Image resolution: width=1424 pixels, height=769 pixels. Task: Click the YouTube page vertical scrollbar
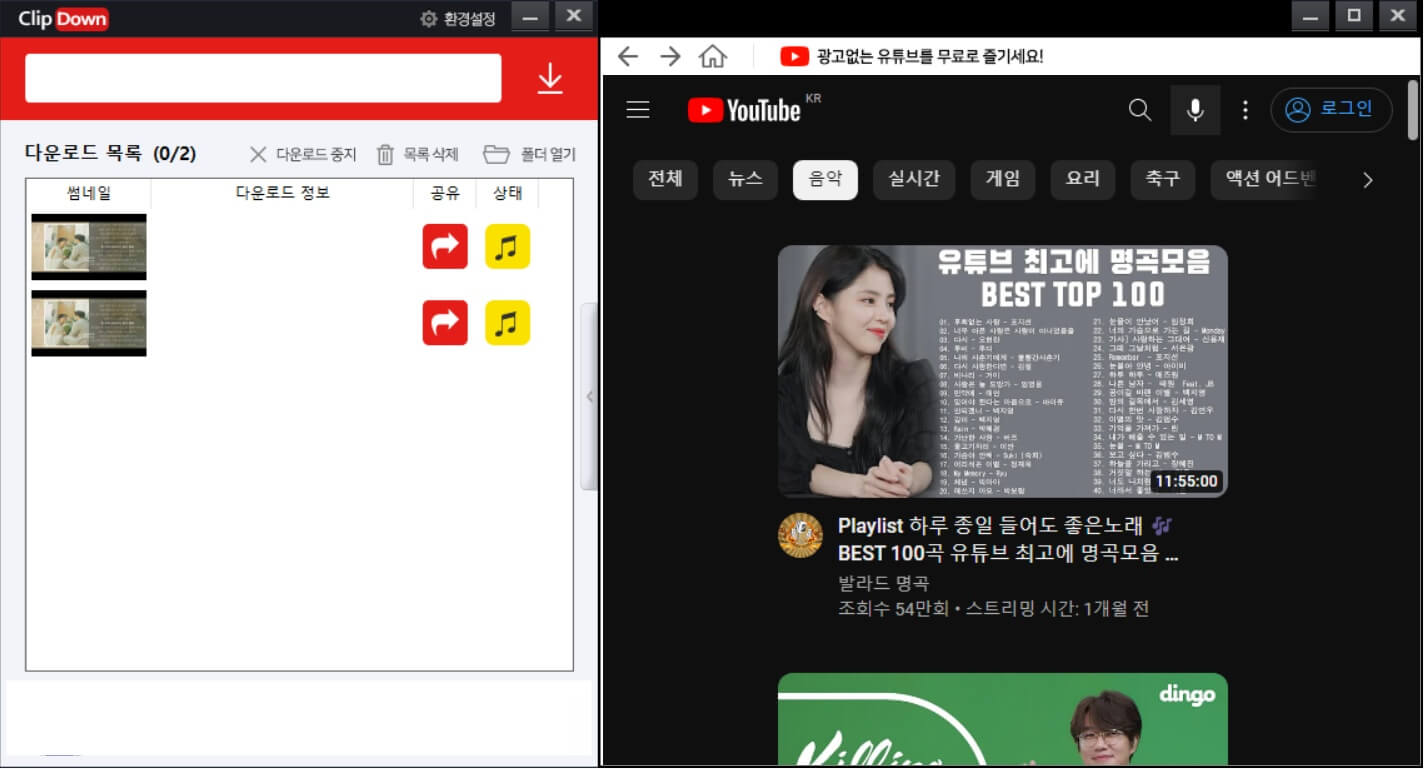1413,110
